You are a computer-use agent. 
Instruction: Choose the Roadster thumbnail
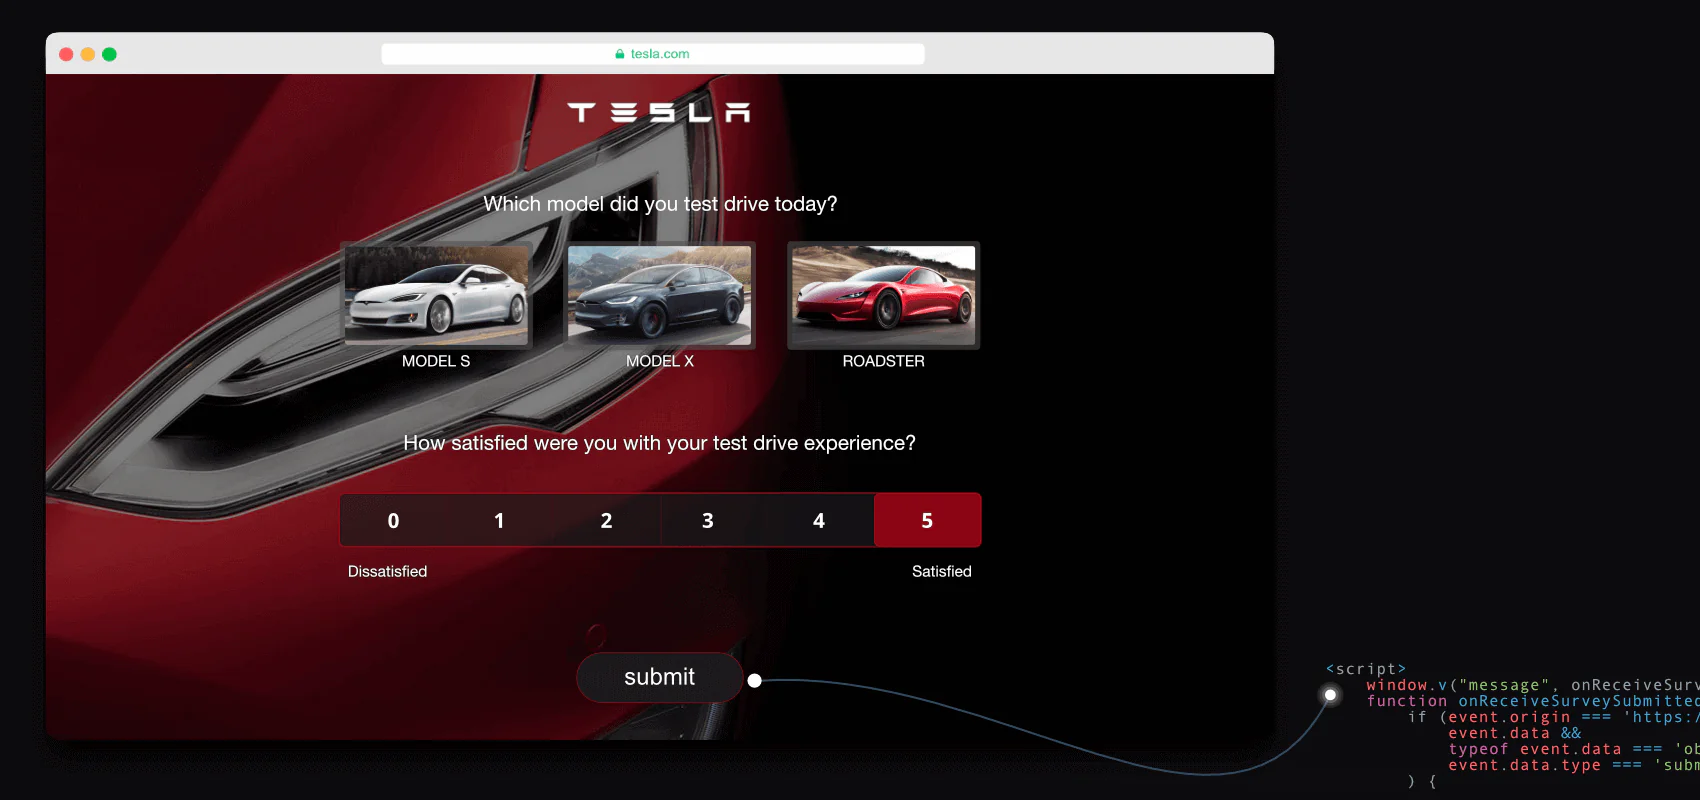coord(883,295)
